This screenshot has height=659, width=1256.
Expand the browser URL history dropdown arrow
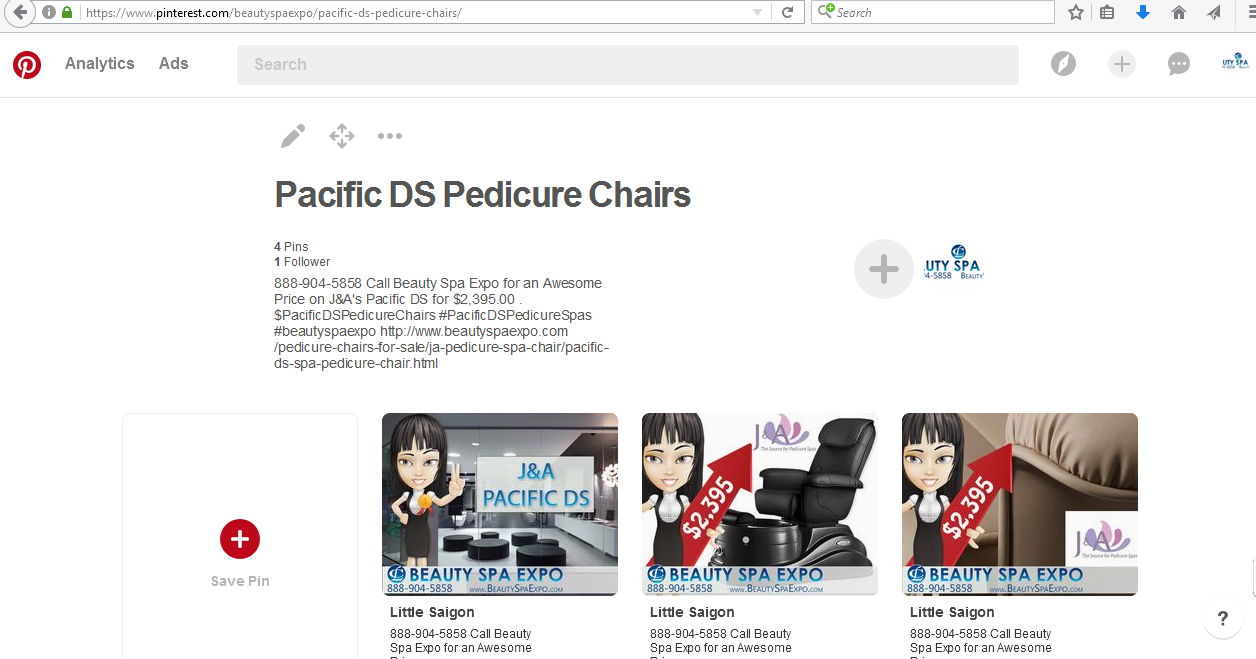757,13
